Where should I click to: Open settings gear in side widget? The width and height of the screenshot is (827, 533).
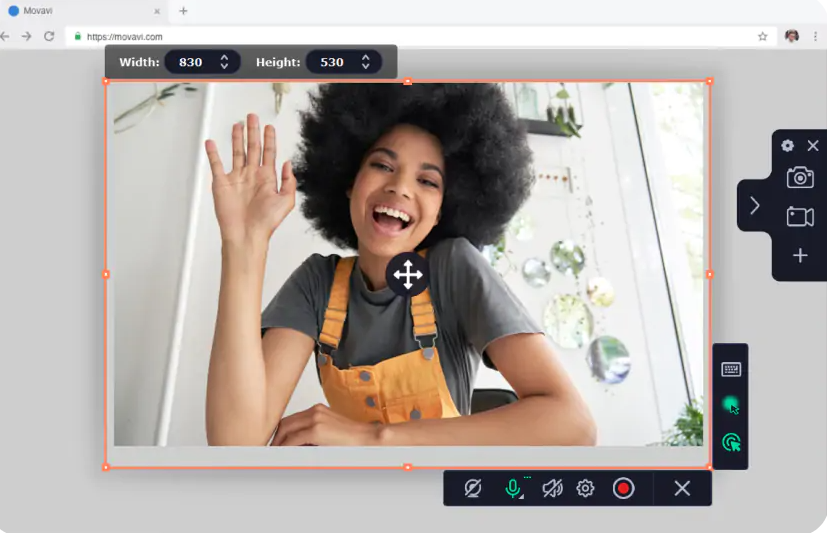coord(787,146)
